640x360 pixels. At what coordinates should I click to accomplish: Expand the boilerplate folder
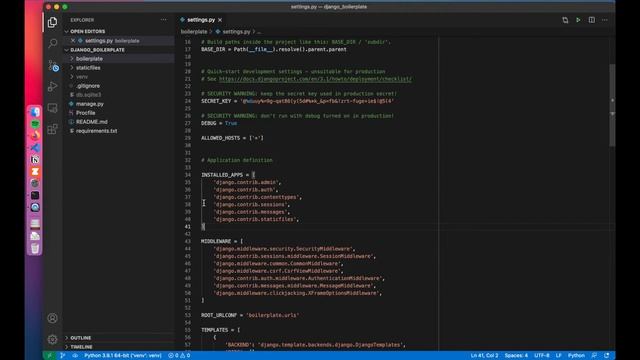89,59
